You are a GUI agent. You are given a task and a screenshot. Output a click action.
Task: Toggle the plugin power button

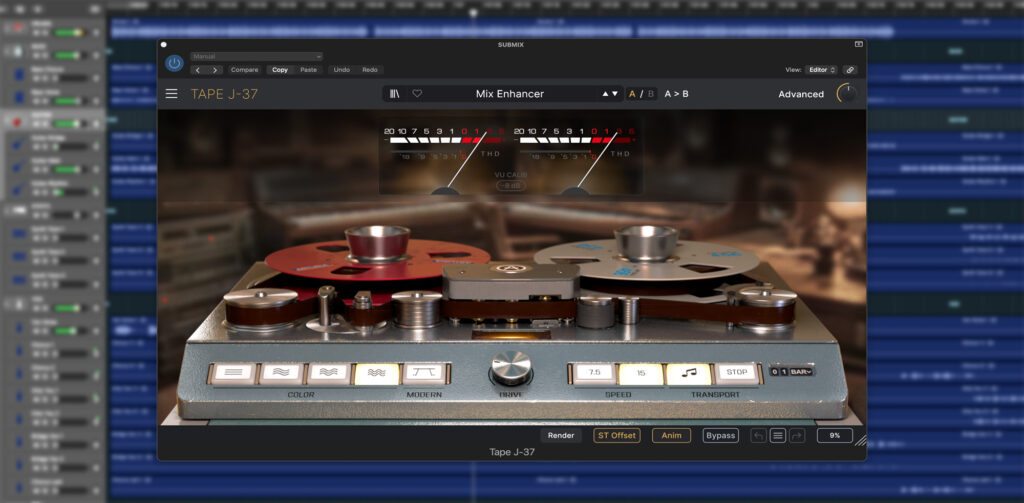tap(174, 63)
